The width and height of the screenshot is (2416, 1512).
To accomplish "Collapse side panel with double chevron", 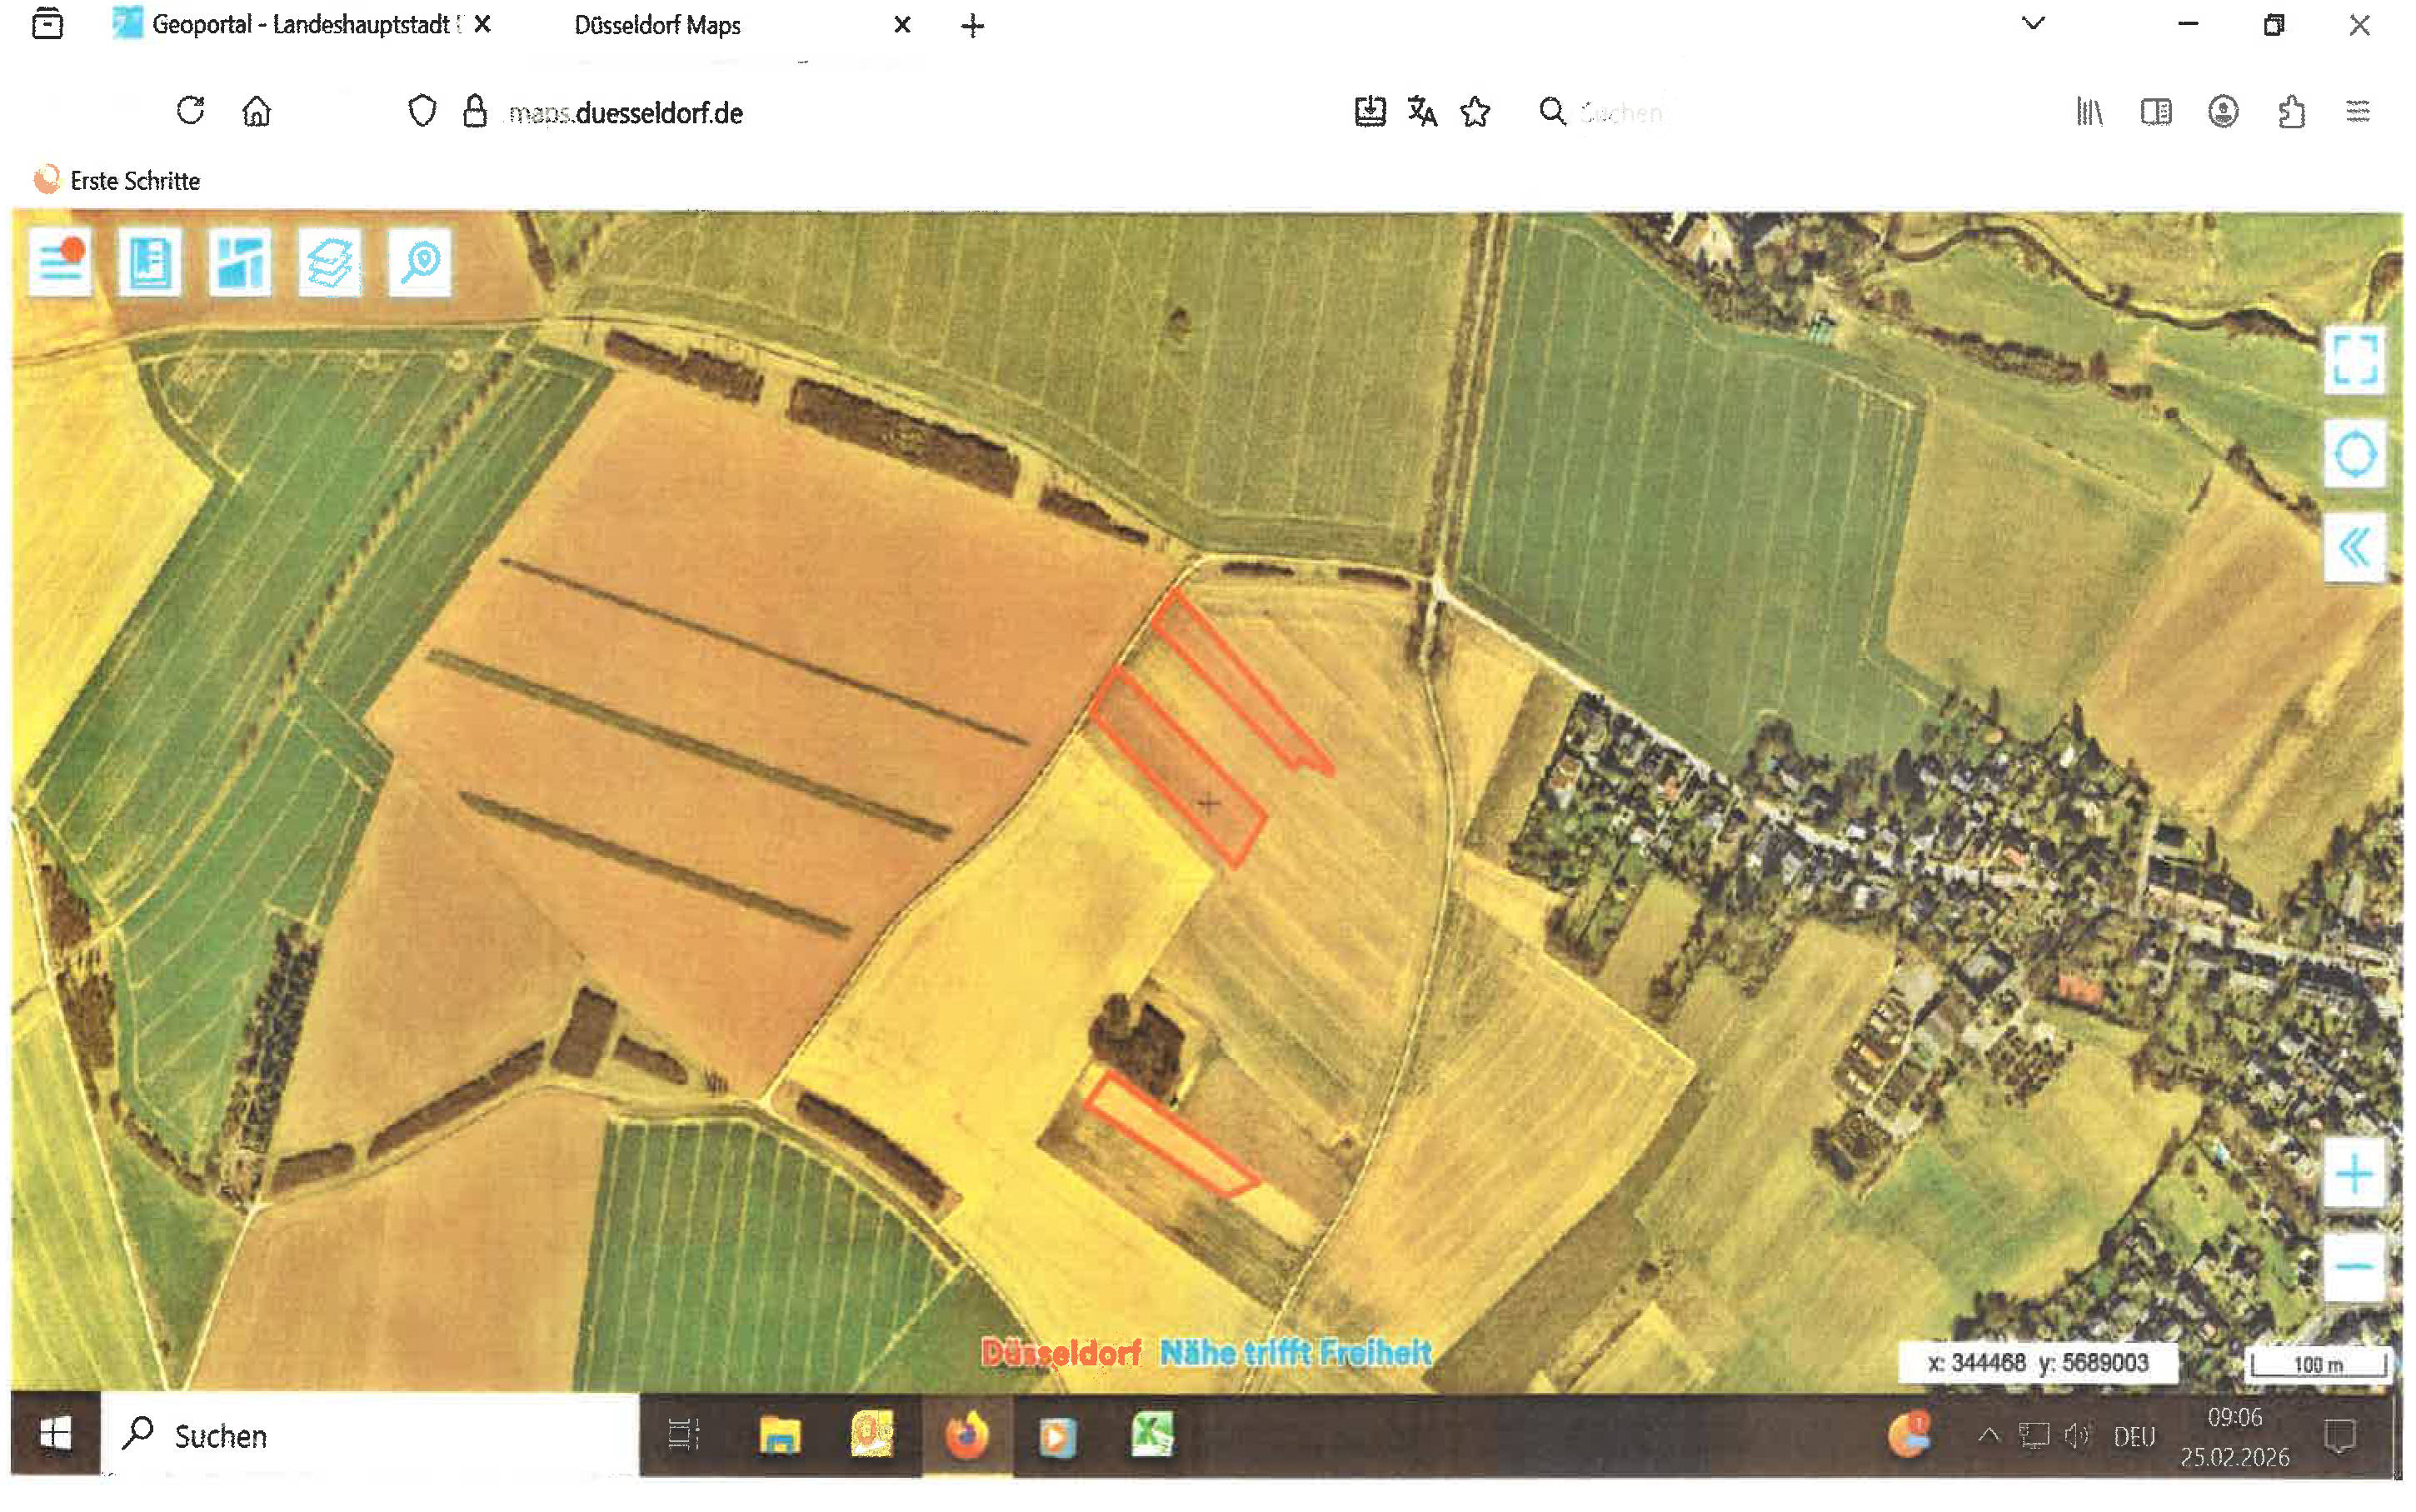I will pyautogui.click(x=2355, y=548).
